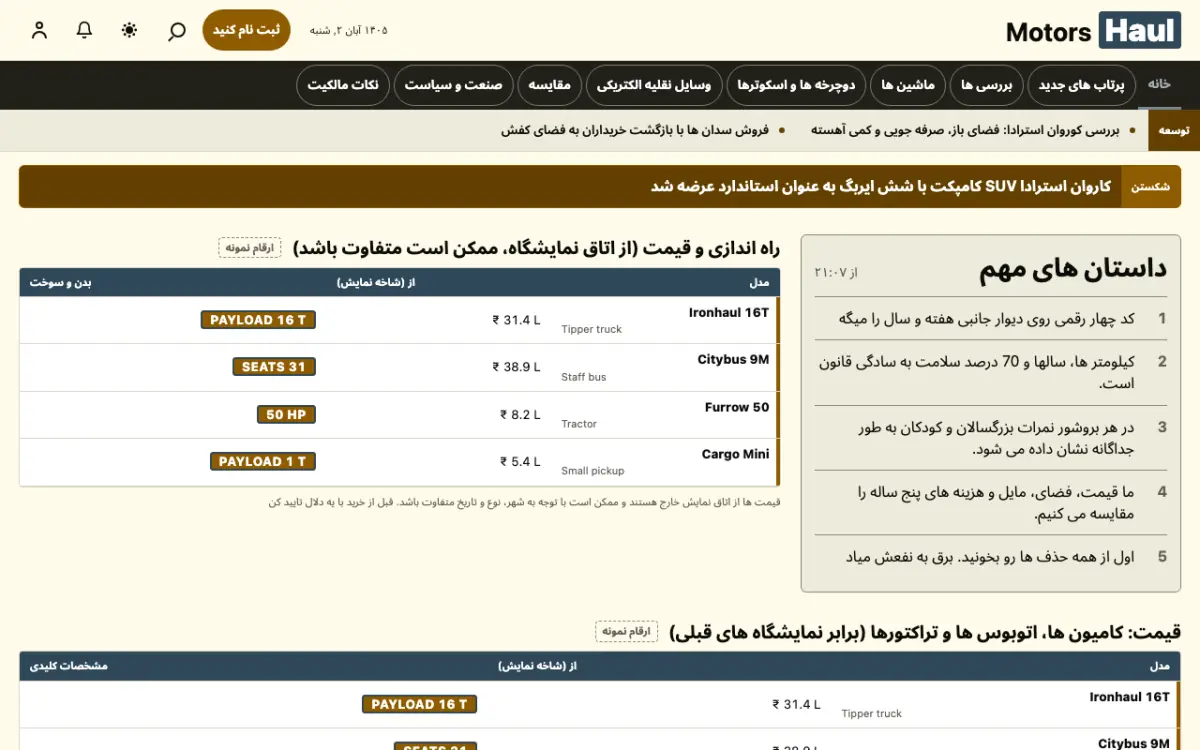Viewport: 1200px width, 750px height.
Task: Open بررسی ها nav item
Action: [987, 85]
